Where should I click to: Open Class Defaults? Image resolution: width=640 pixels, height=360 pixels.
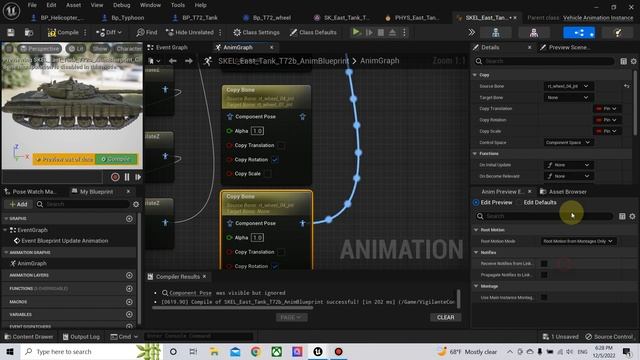click(313, 32)
